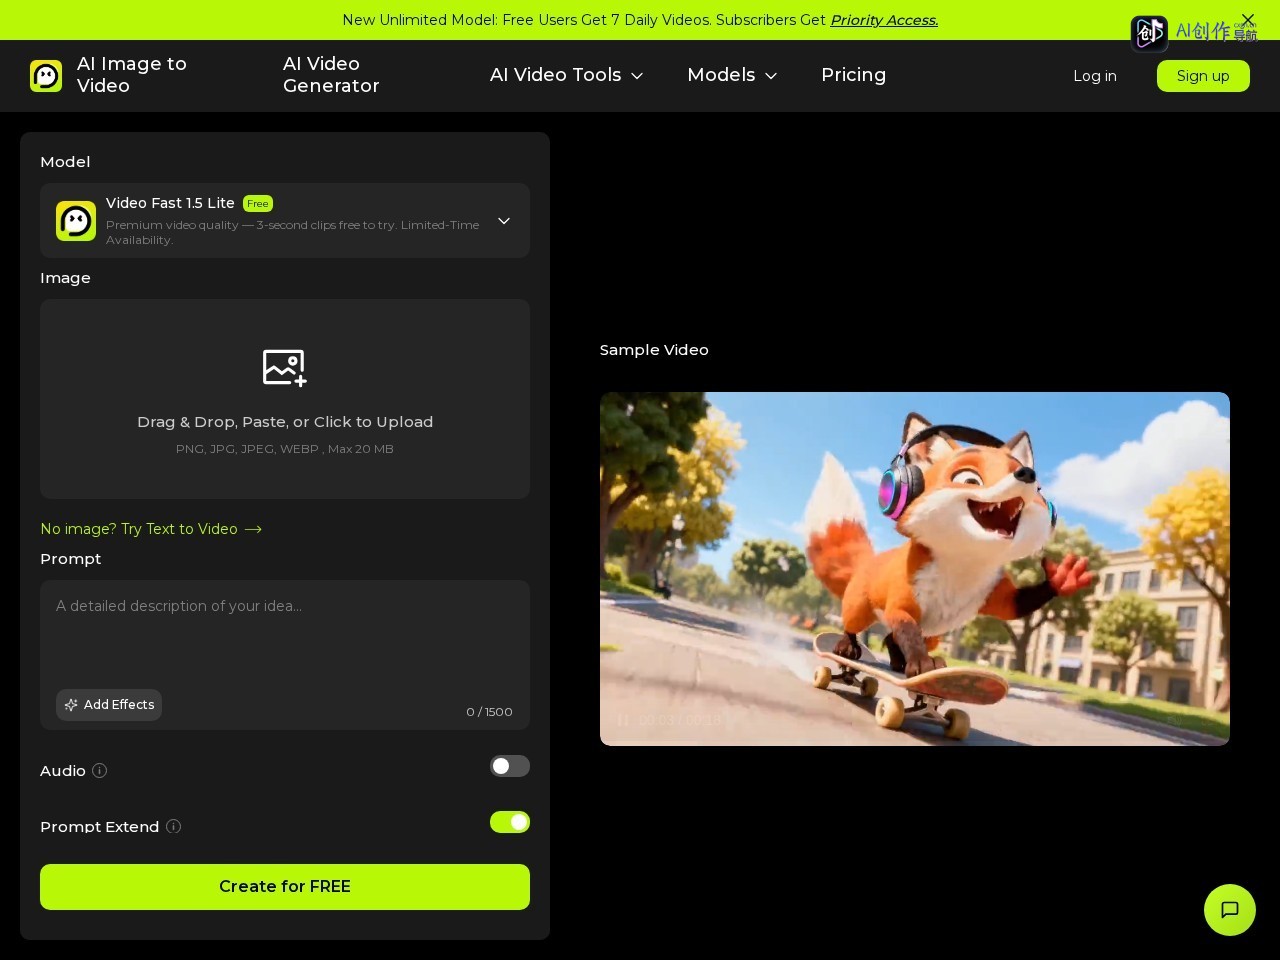Open the Video Fast 1.5 Lite model dropdown
Viewport: 1280px width, 960px height.
(x=285, y=221)
